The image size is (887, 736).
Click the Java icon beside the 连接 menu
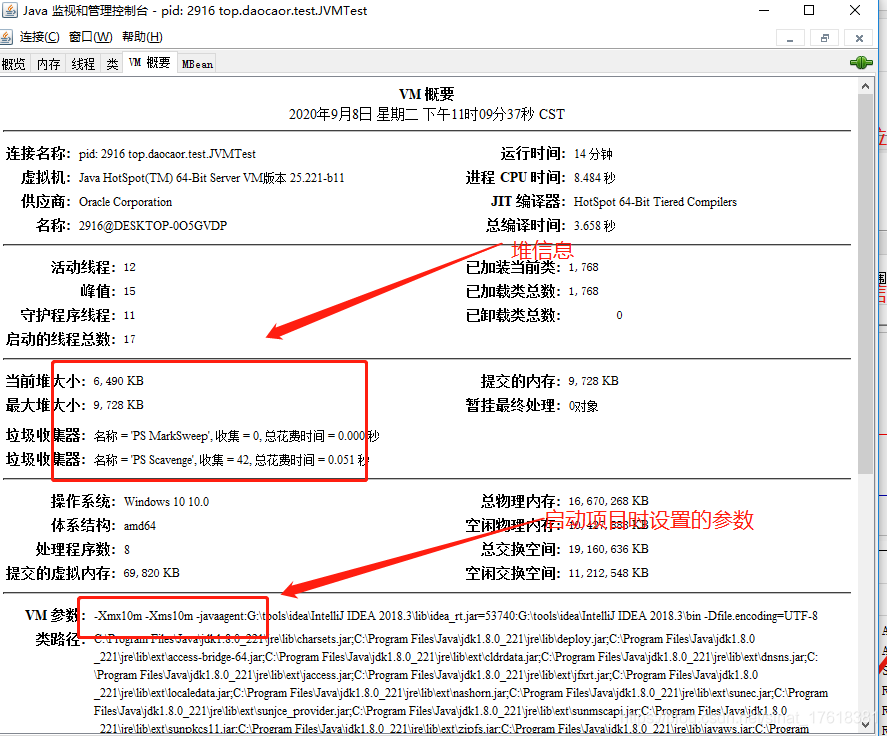pyautogui.click(x=6, y=37)
